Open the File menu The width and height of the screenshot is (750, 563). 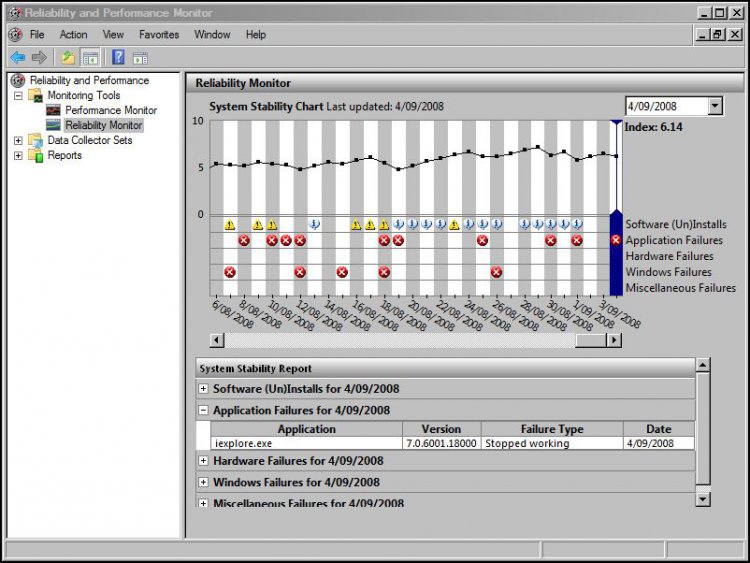37,34
